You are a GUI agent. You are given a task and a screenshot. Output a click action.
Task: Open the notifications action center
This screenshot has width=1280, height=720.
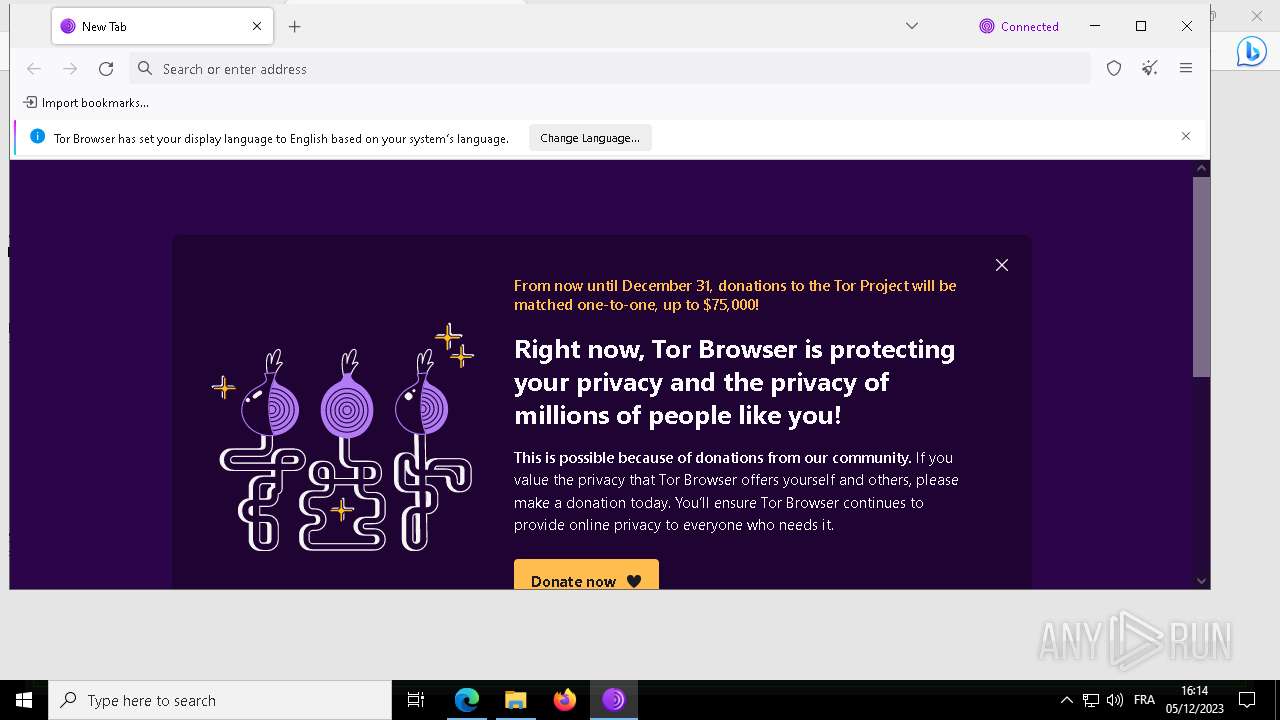click(x=1247, y=700)
